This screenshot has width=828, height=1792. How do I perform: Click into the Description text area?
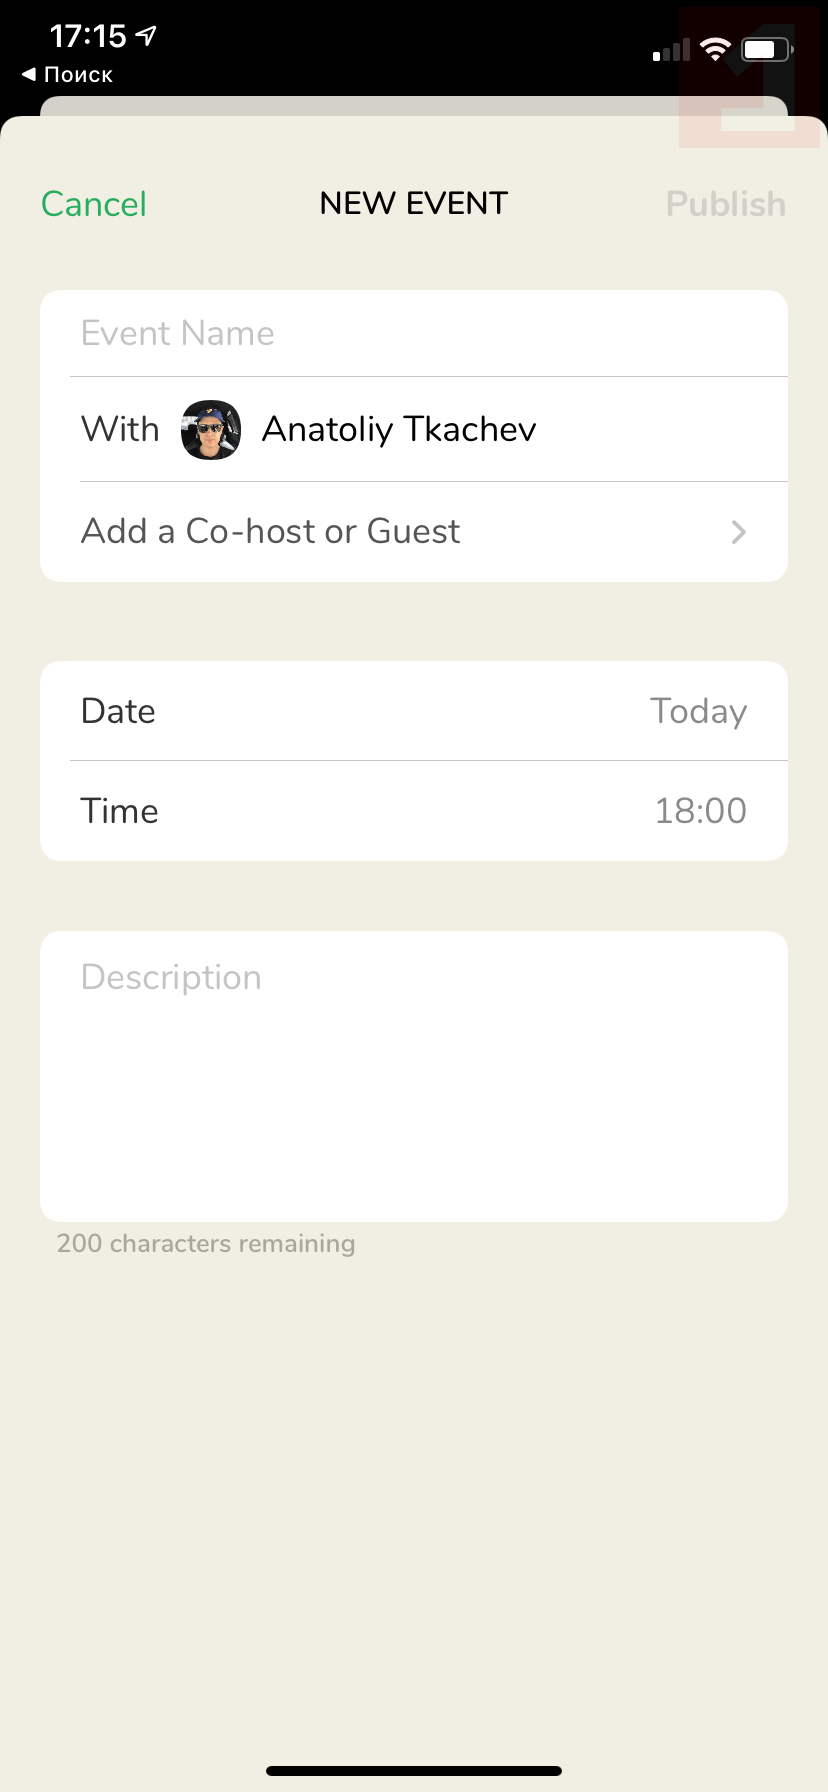414,1076
